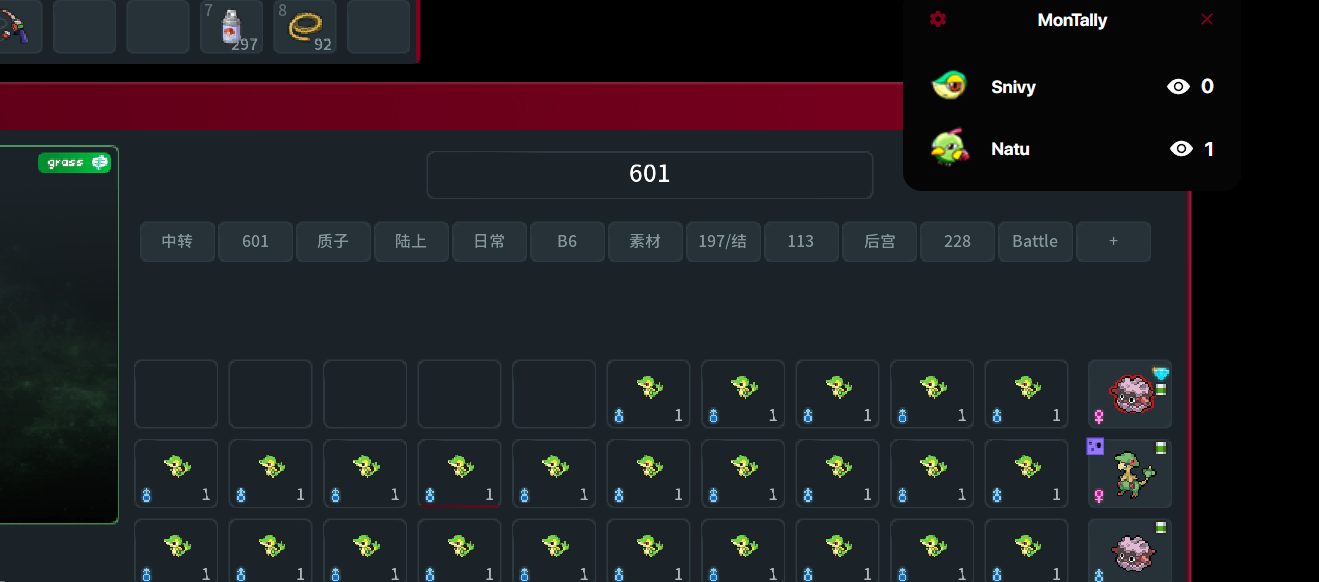
Task: Select party Whimsicott with the diamond icon
Action: point(1130,394)
